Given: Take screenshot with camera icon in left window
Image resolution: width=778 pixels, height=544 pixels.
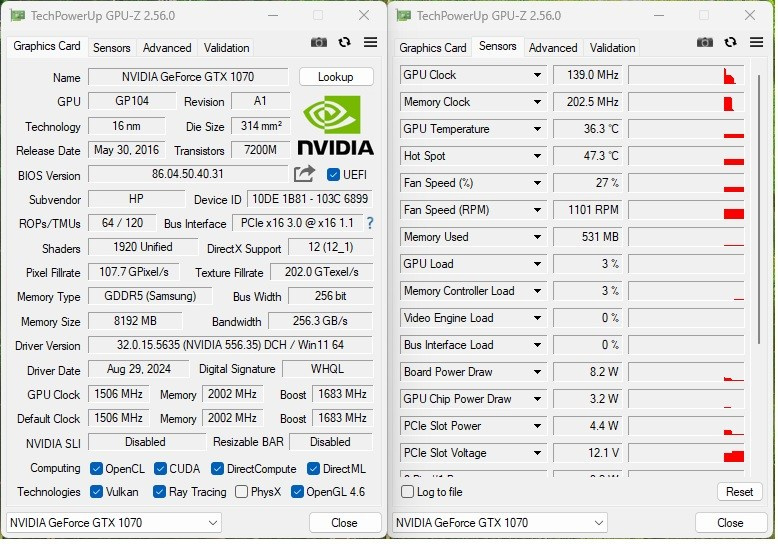Looking at the screenshot, I should pos(319,43).
